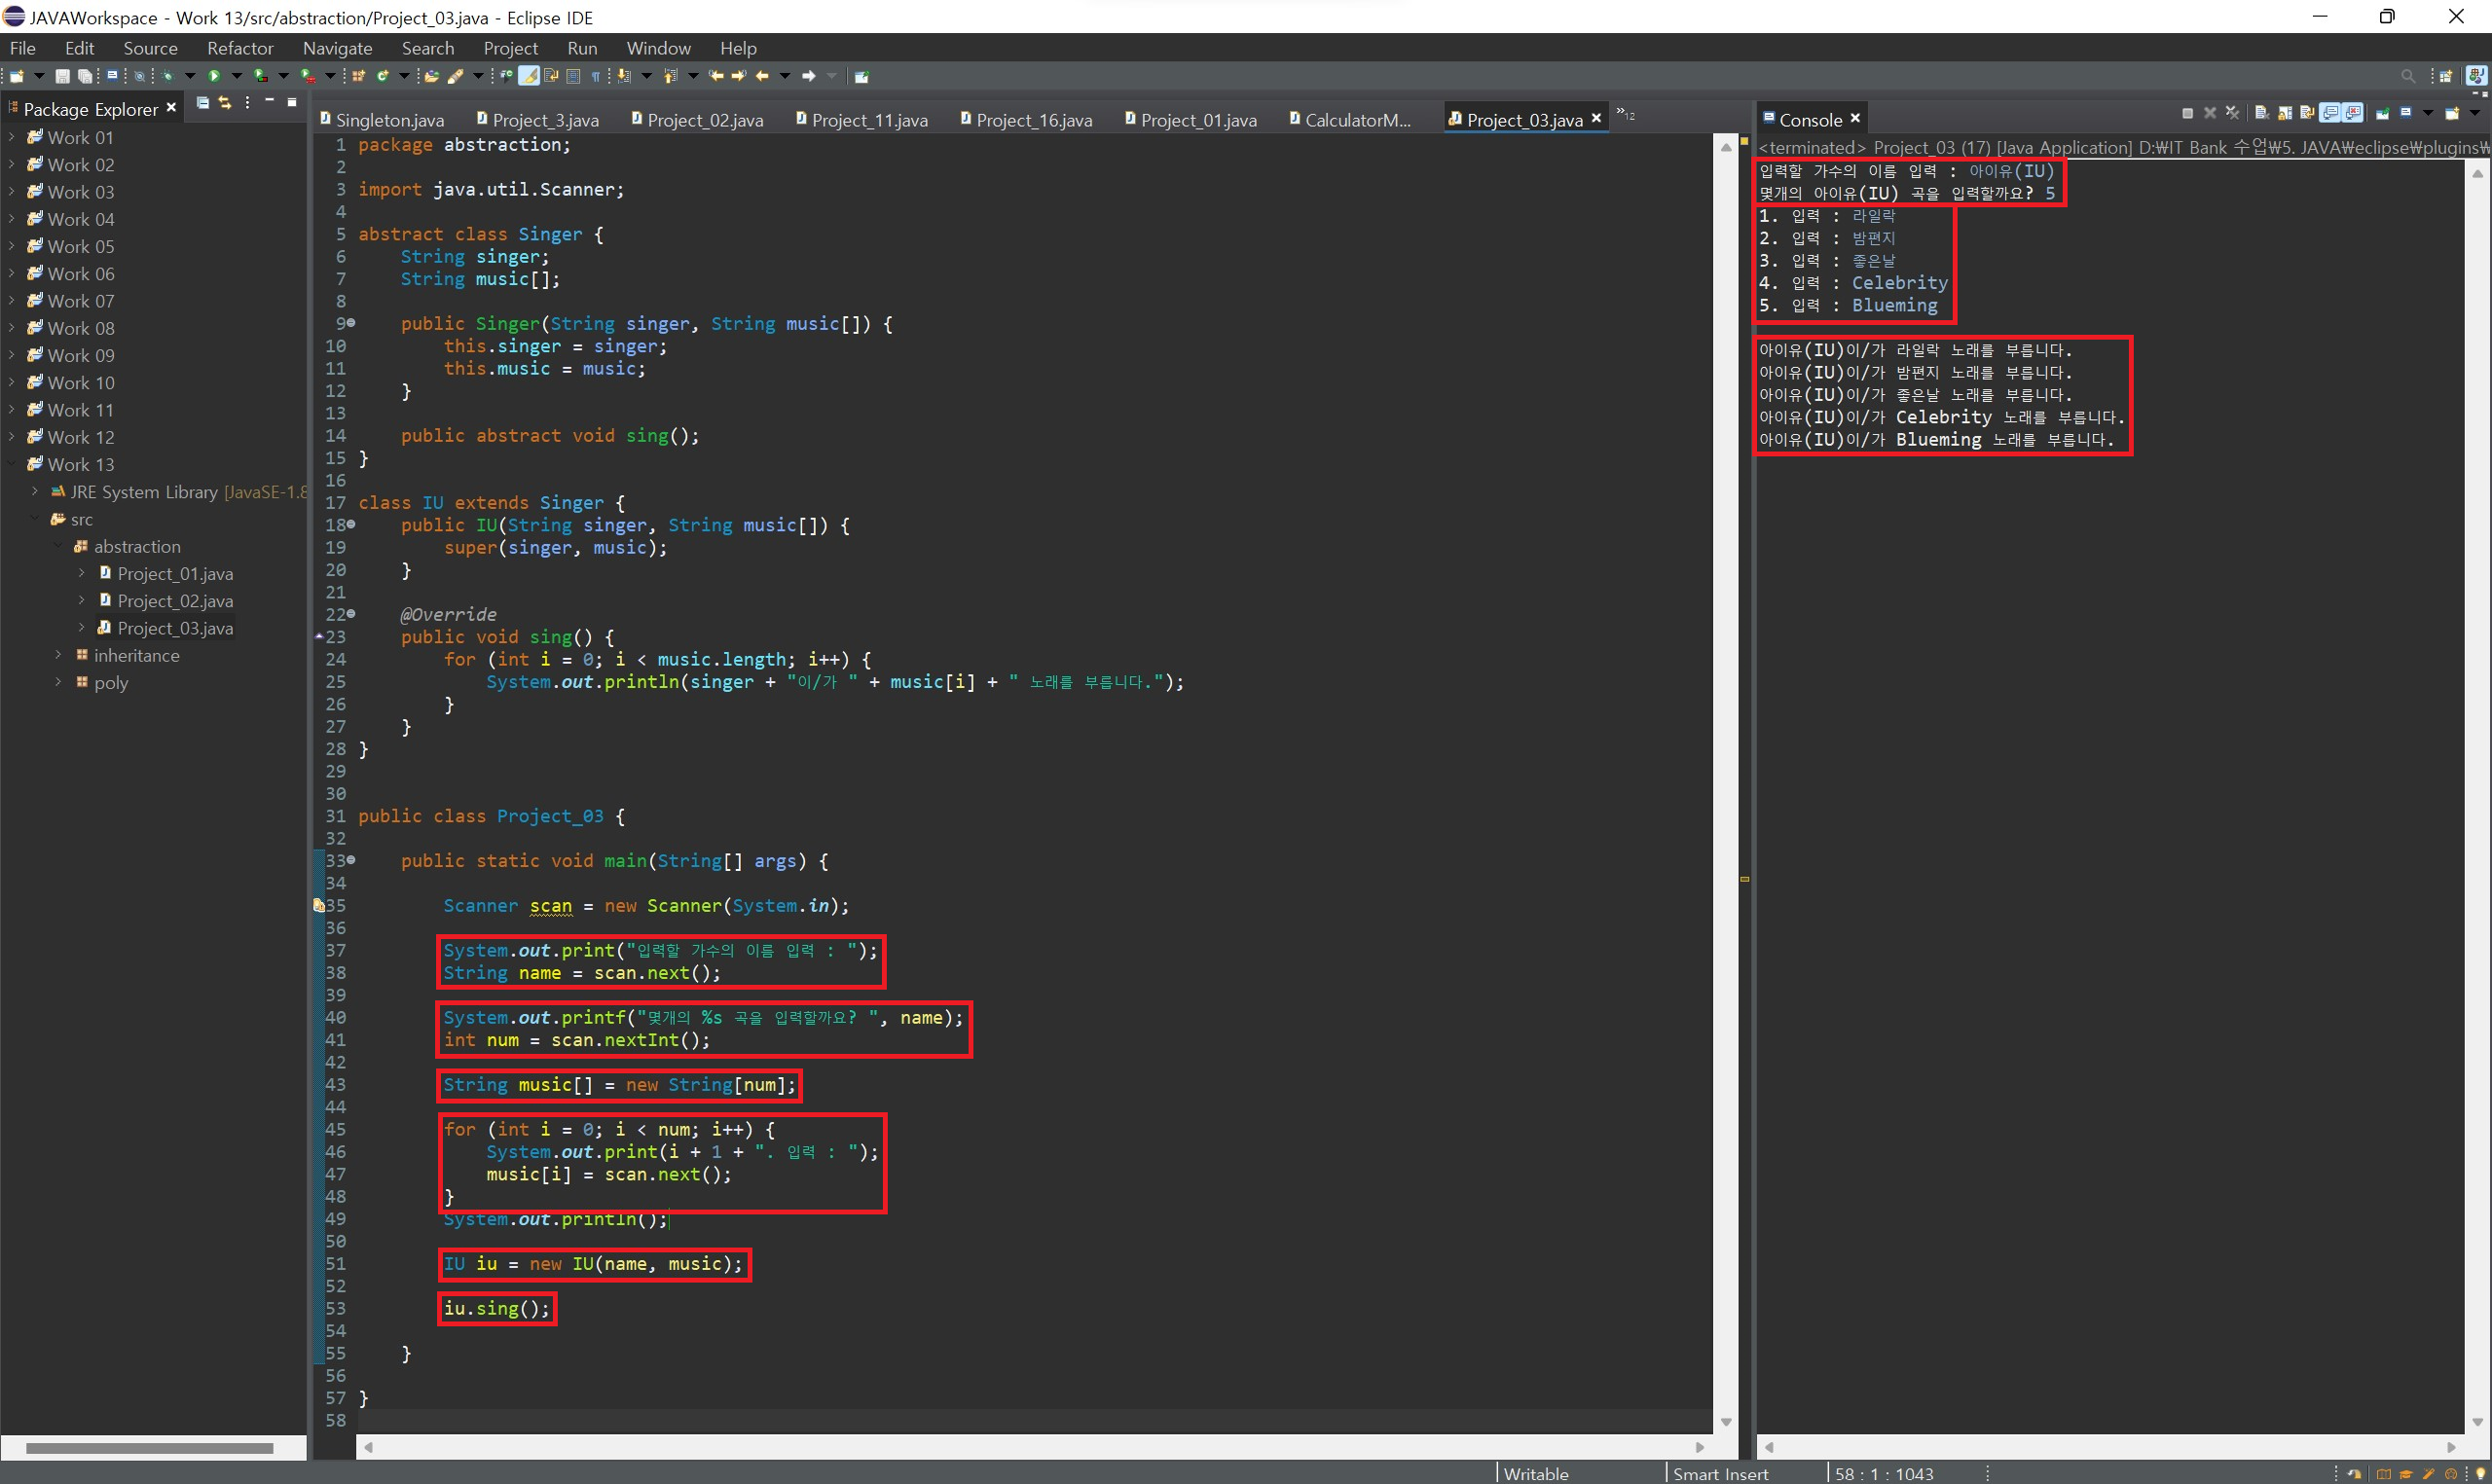Switch to the Project_11.java tab
Image resolution: width=2492 pixels, height=1484 pixels.
click(869, 120)
